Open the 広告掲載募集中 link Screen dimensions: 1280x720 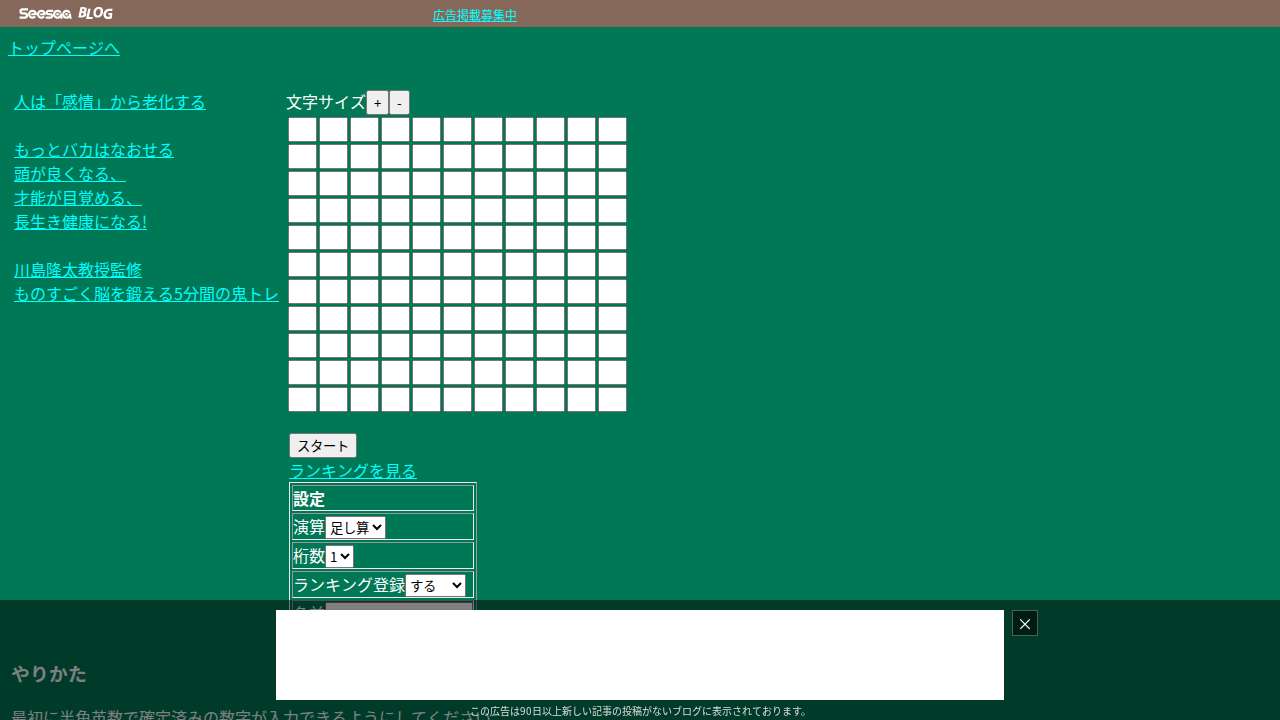pos(475,15)
